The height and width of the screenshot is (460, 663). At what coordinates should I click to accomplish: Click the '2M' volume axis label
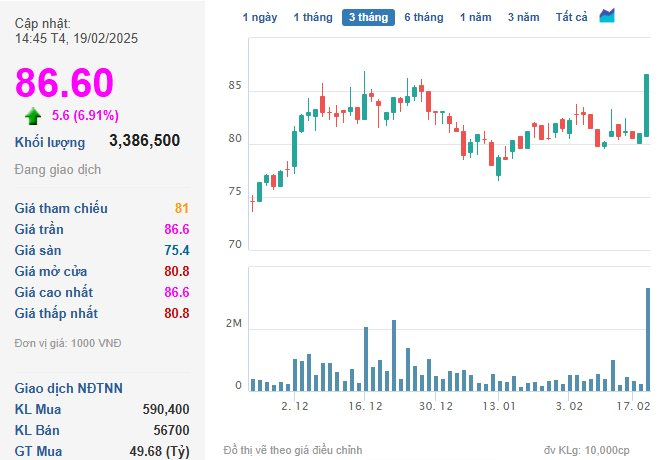click(x=234, y=323)
